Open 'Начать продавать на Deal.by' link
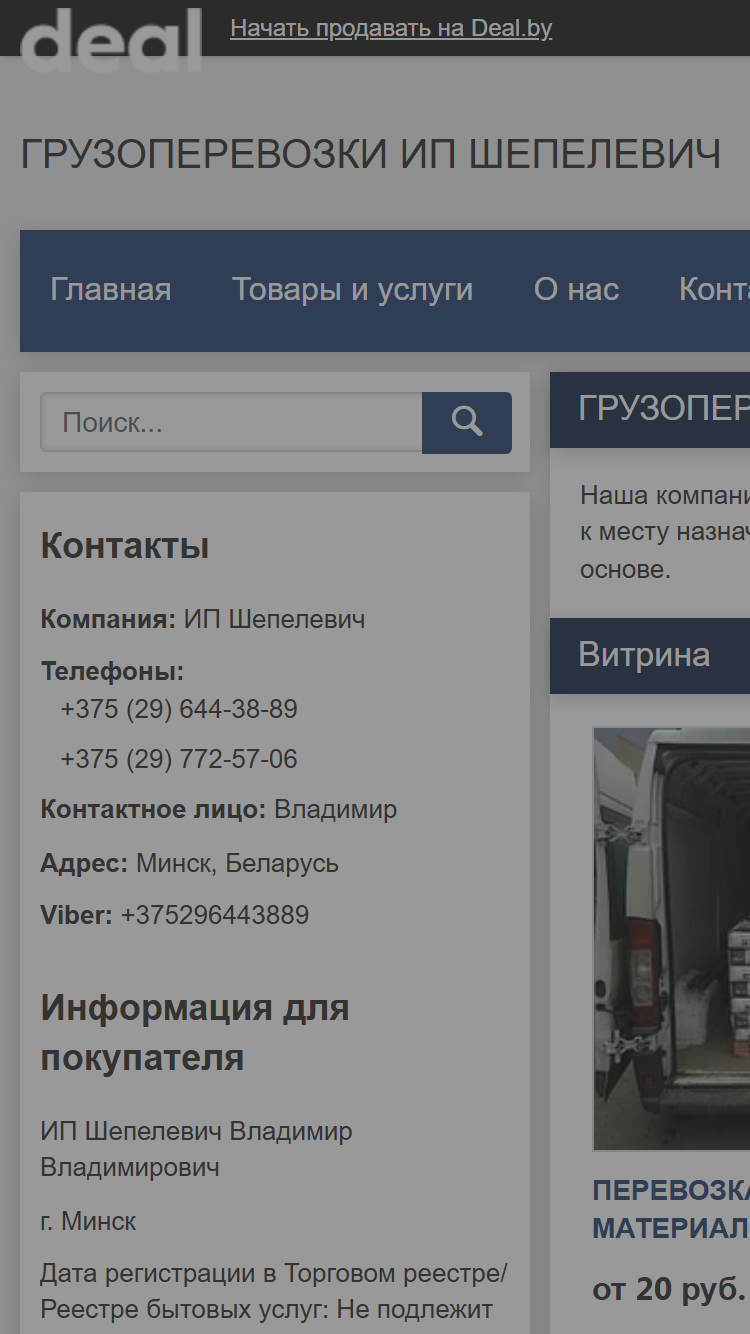 click(x=391, y=28)
